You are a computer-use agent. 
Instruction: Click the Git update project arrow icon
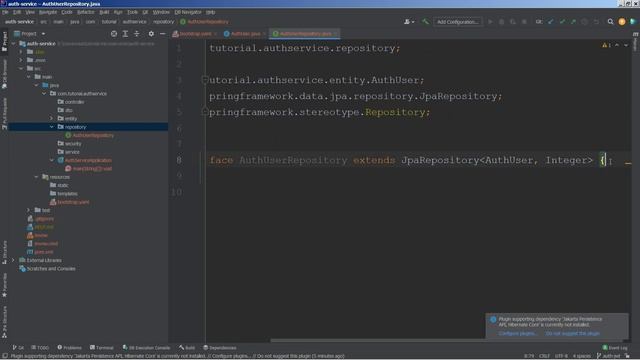click(551, 22)
